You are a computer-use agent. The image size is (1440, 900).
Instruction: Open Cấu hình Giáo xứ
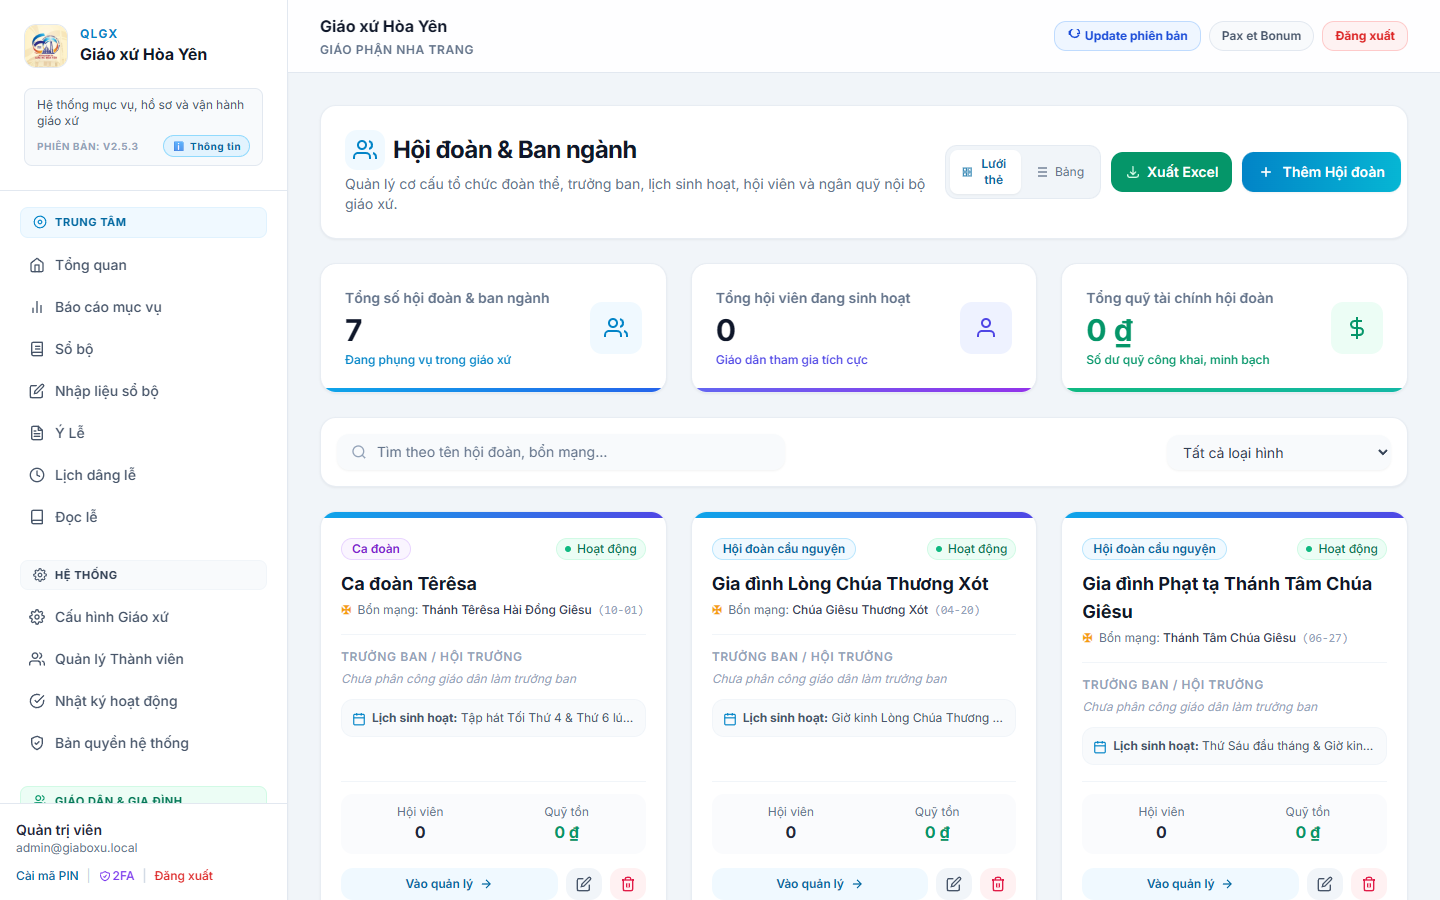143,617
